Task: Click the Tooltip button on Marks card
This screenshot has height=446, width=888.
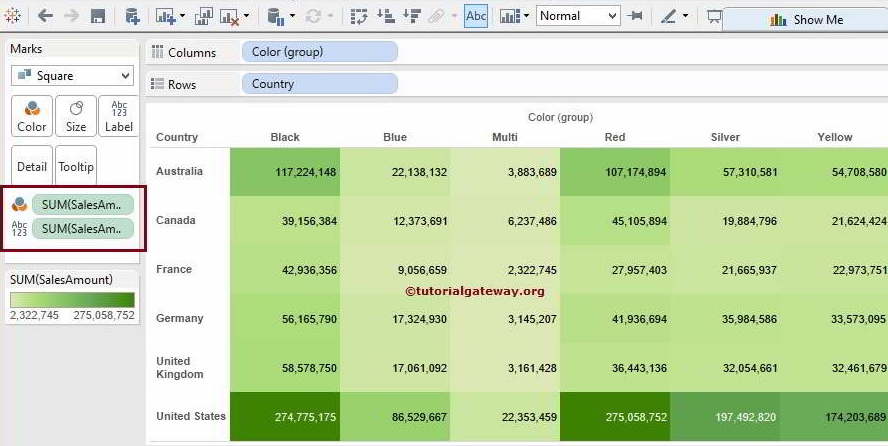Action: coord(76,165)
